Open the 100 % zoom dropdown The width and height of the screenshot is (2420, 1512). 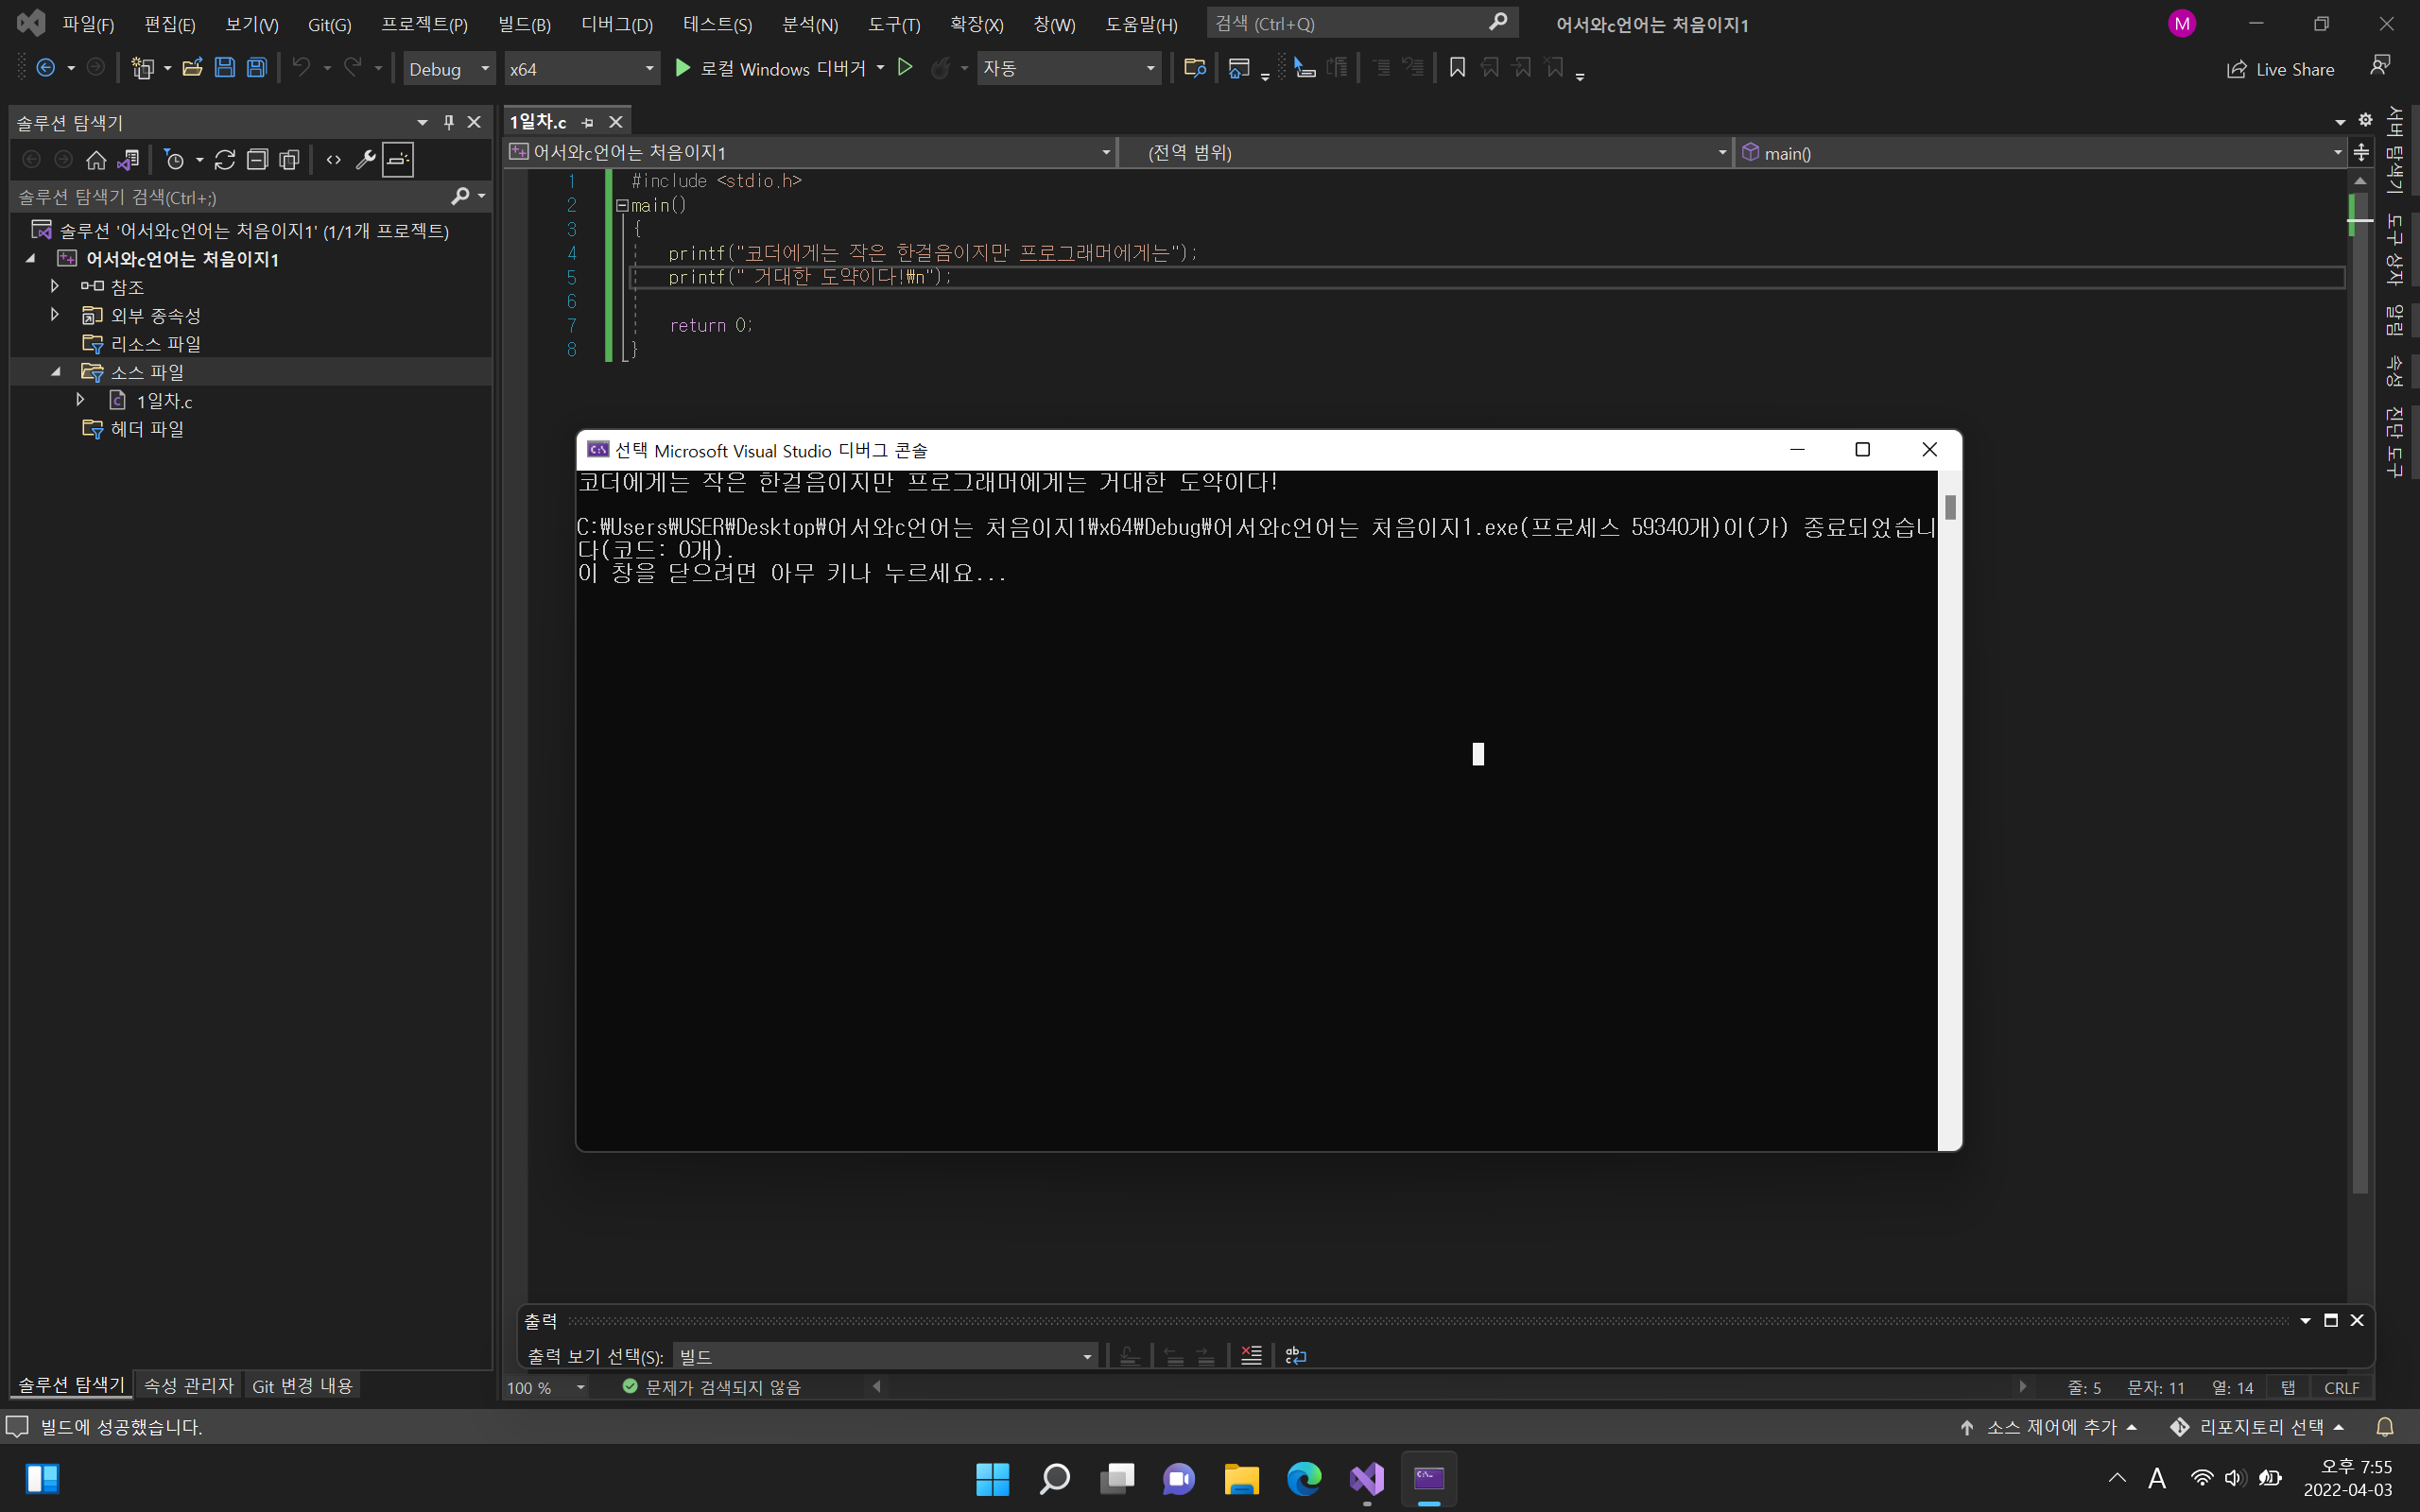546,1387
